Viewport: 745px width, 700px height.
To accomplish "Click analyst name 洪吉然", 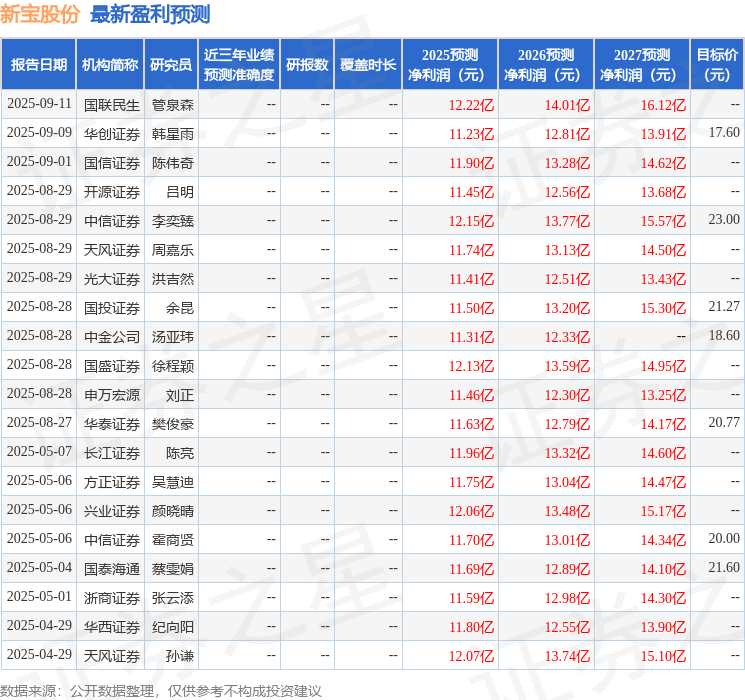I will coord(172,278).
